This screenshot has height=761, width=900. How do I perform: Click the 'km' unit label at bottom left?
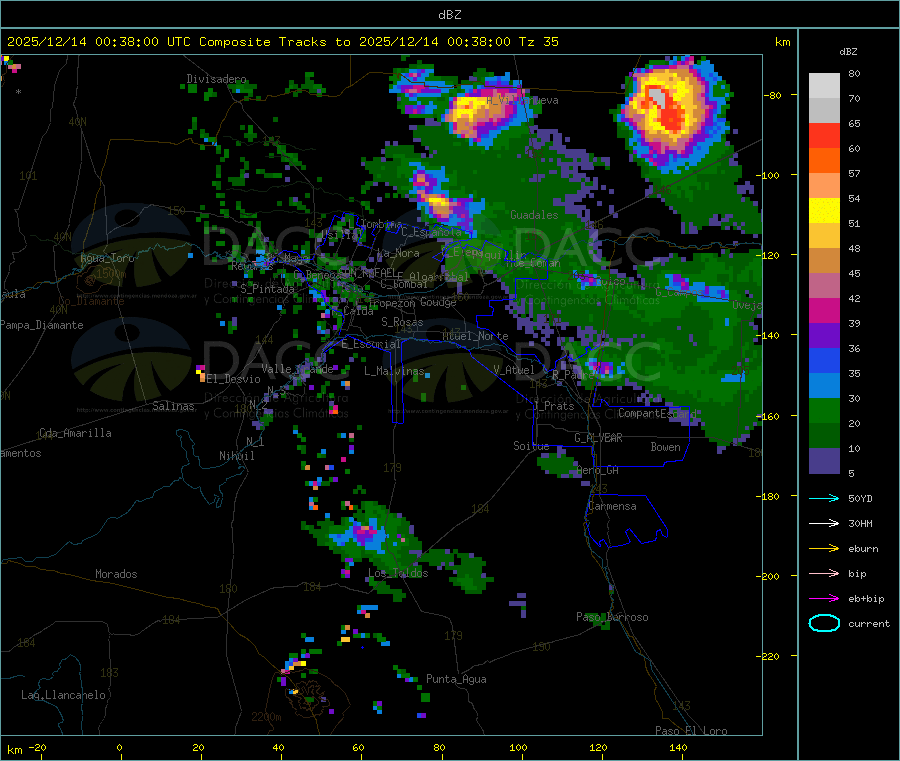pyautogui.click(x=14, y=750)
